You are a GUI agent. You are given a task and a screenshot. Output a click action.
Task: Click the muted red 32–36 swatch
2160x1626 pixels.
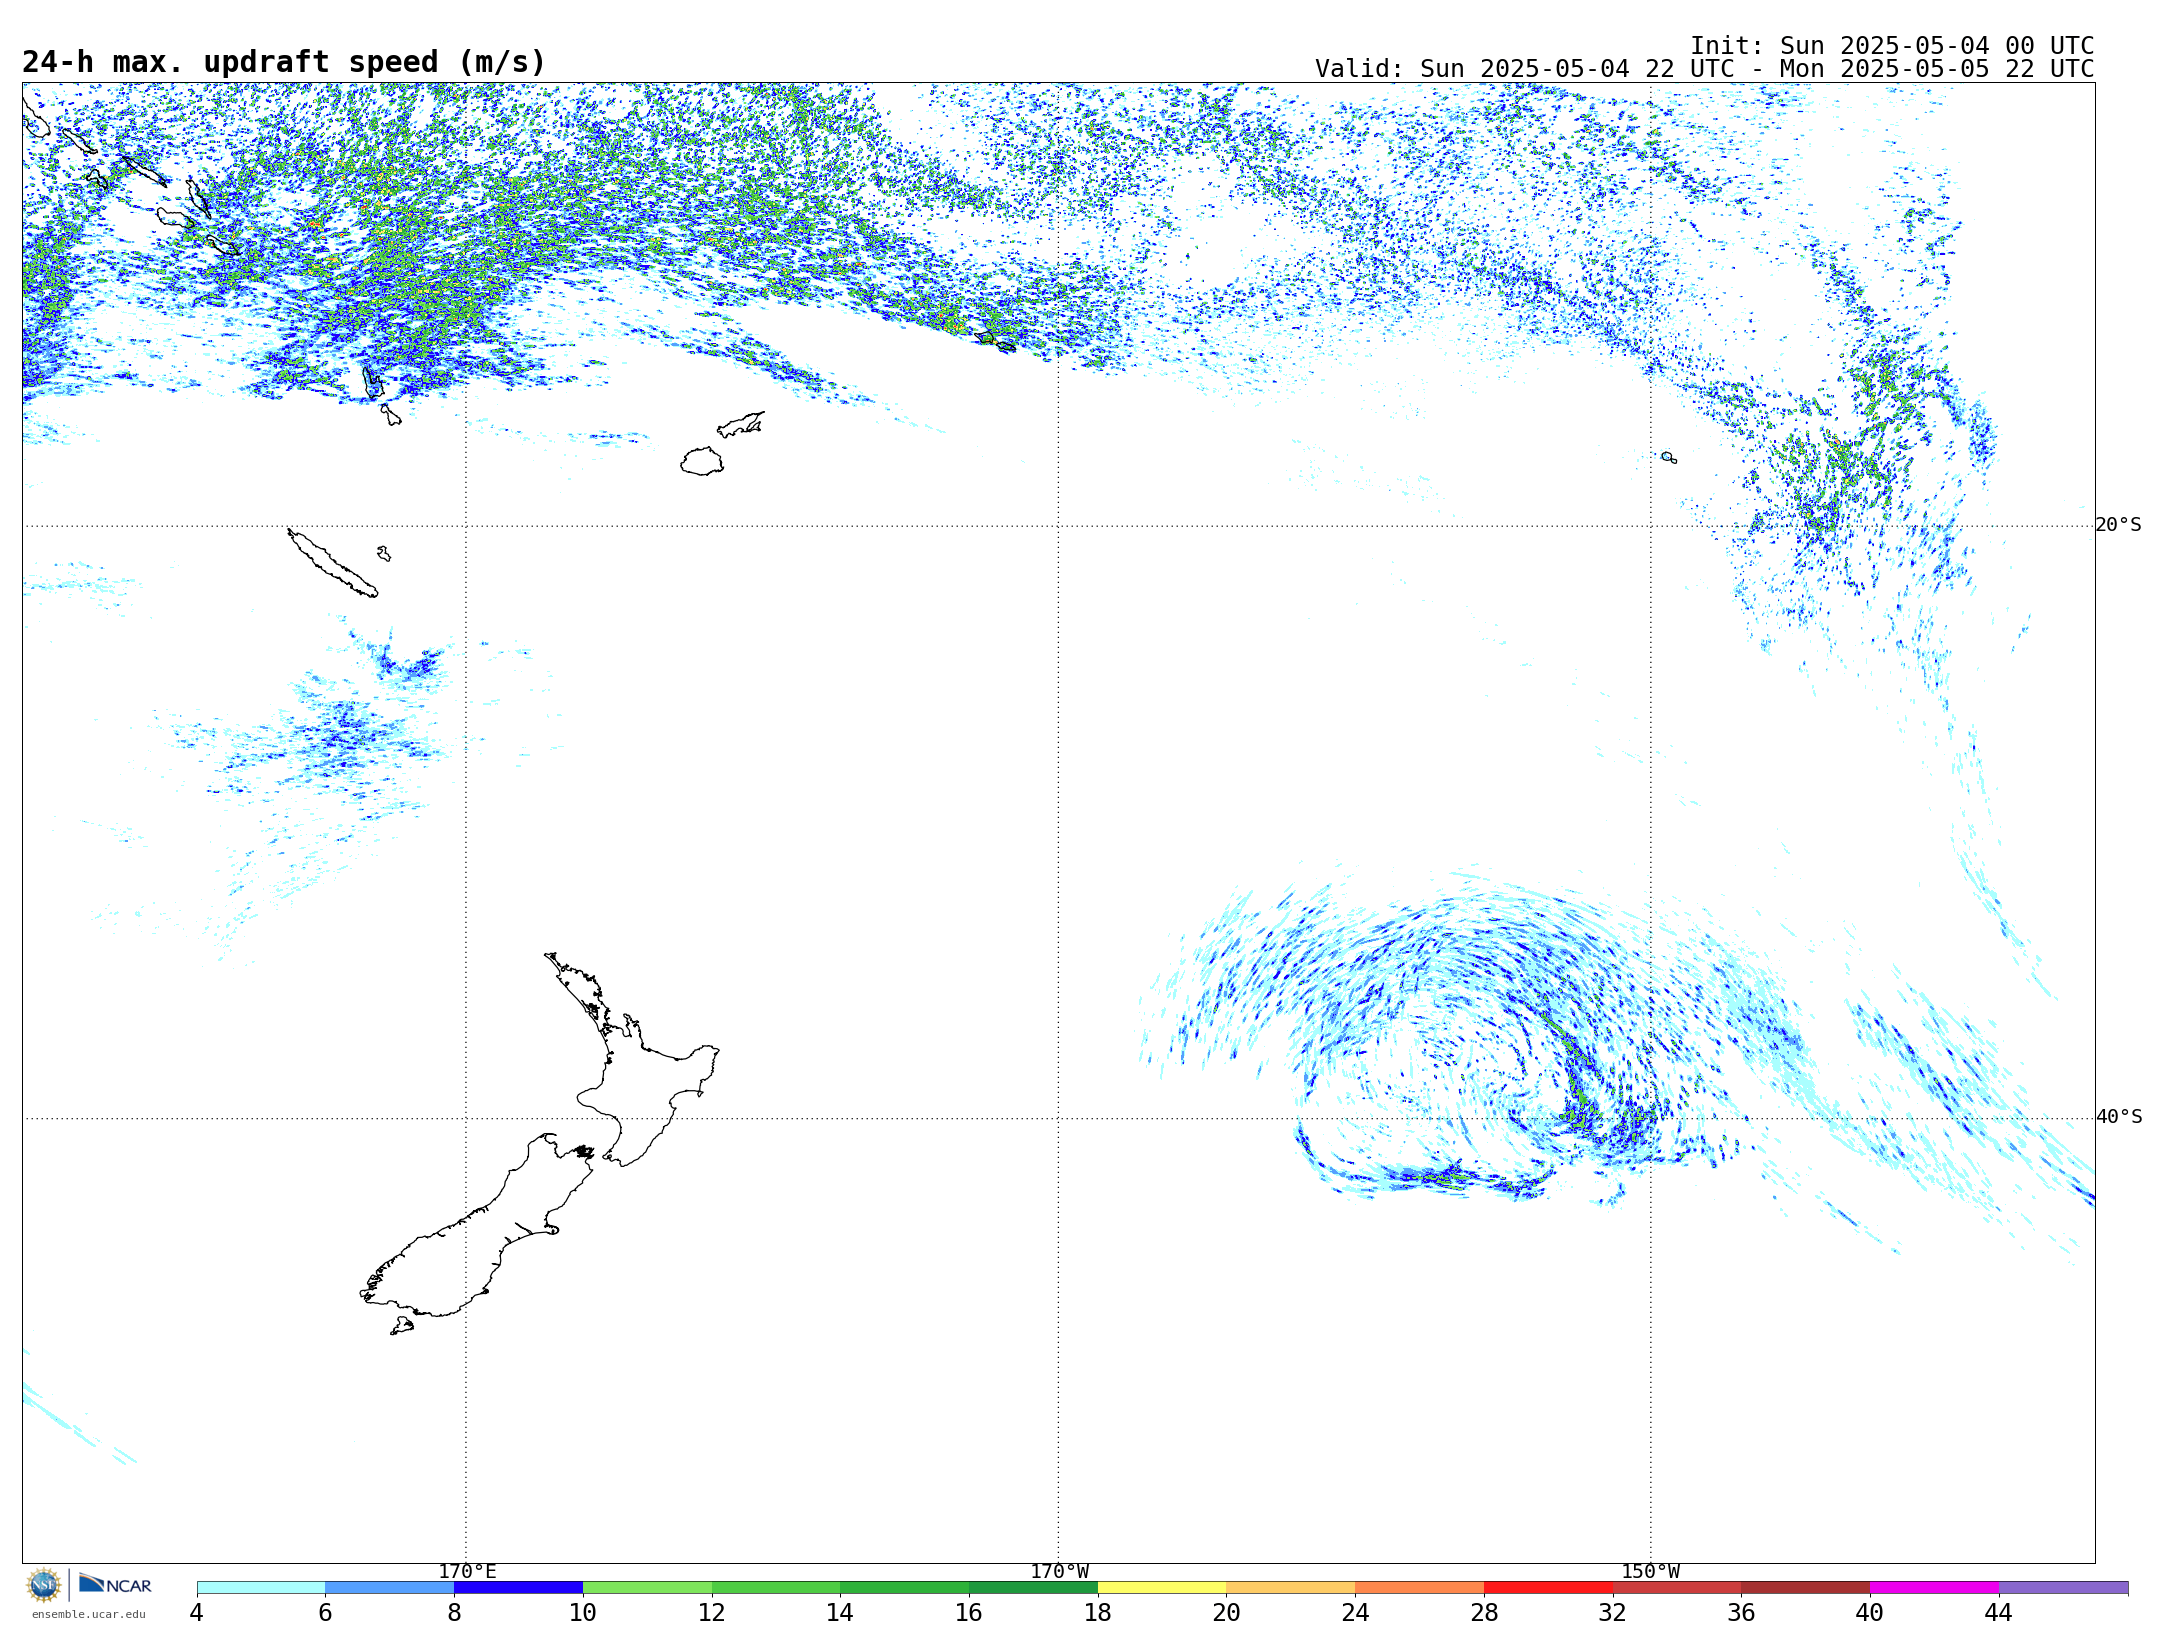tap(1677, 1587)
